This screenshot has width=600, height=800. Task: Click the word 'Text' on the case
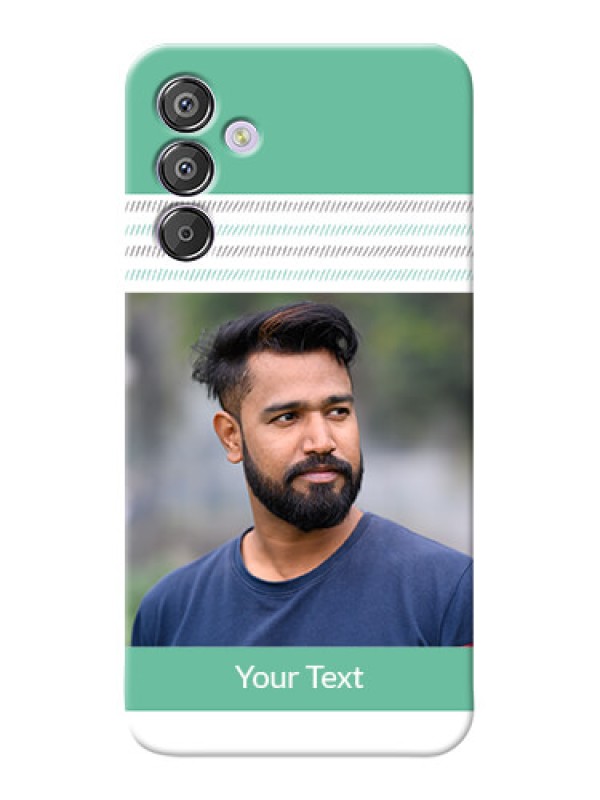coord(336,678)
